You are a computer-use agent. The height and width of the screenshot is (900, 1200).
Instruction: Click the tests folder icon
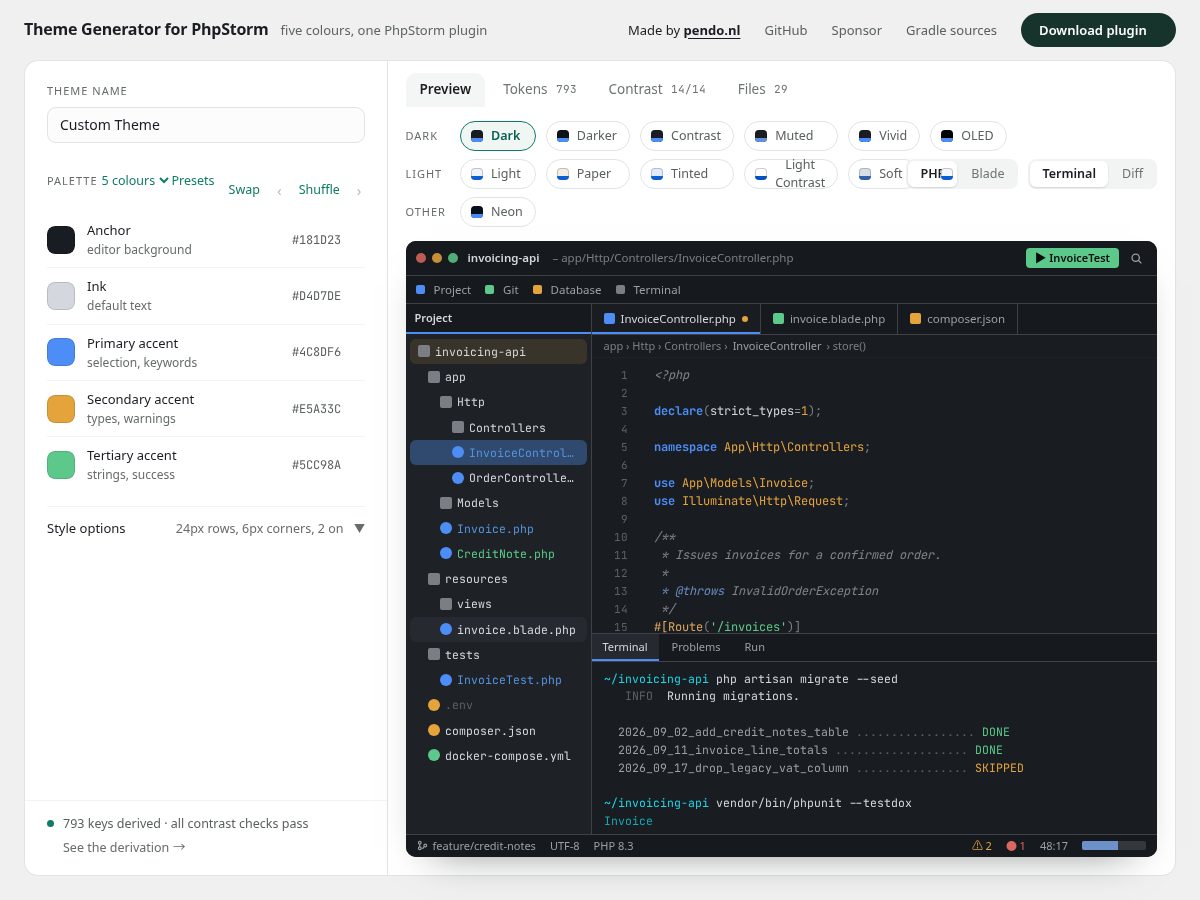(434, 655)
